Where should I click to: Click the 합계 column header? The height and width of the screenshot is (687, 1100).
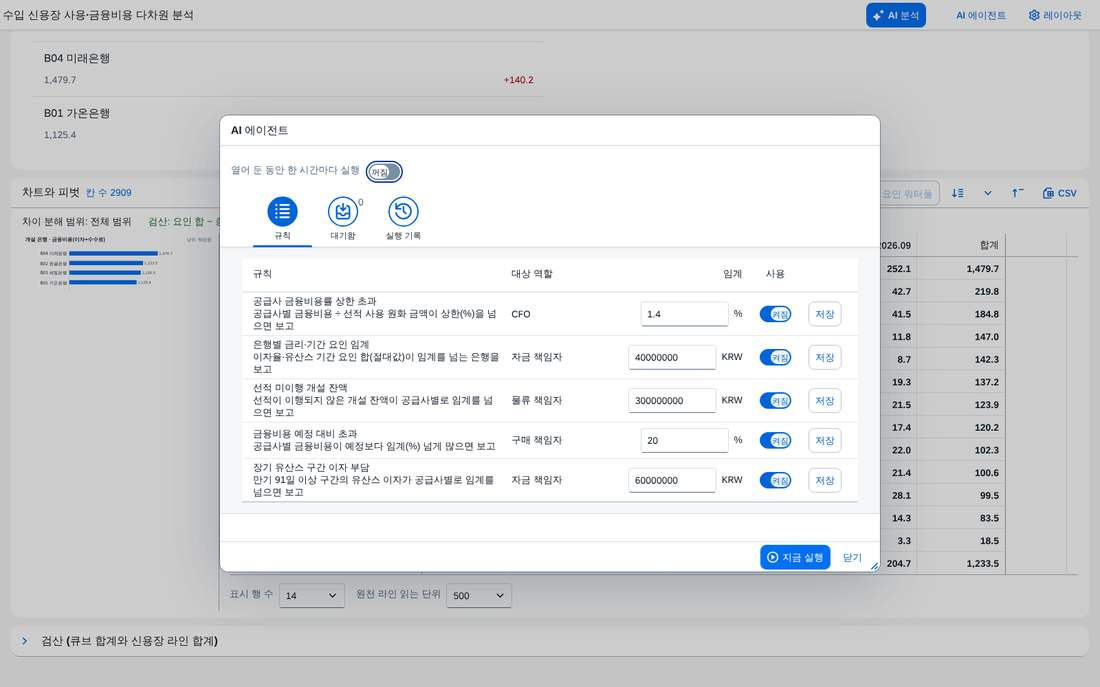pyautogui.click(x=989, y=245)
